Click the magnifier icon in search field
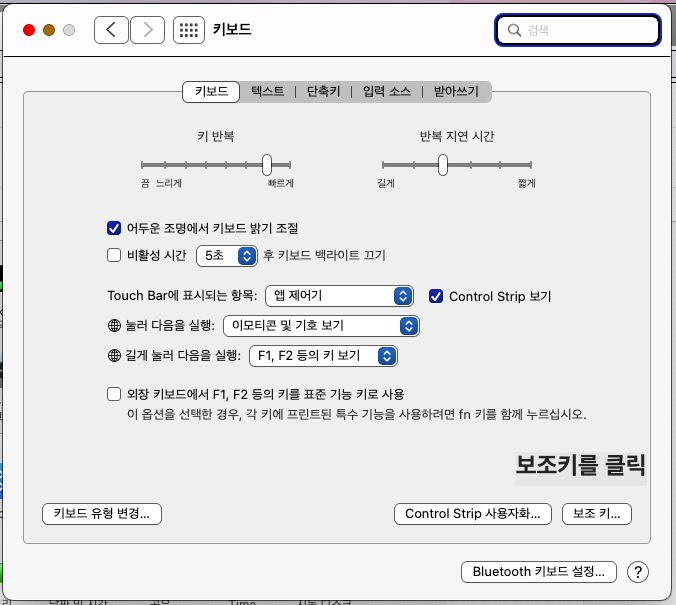 tap(514, 30)
